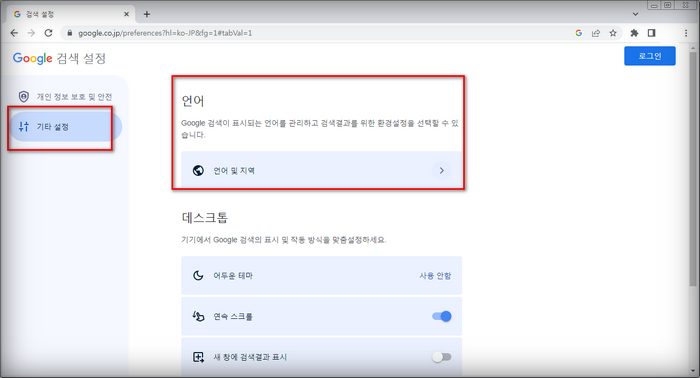Switch to the 검색 설정 browser tab
Image resolution: width=700 pixels, height=378 pixels.
coord(71,14)
